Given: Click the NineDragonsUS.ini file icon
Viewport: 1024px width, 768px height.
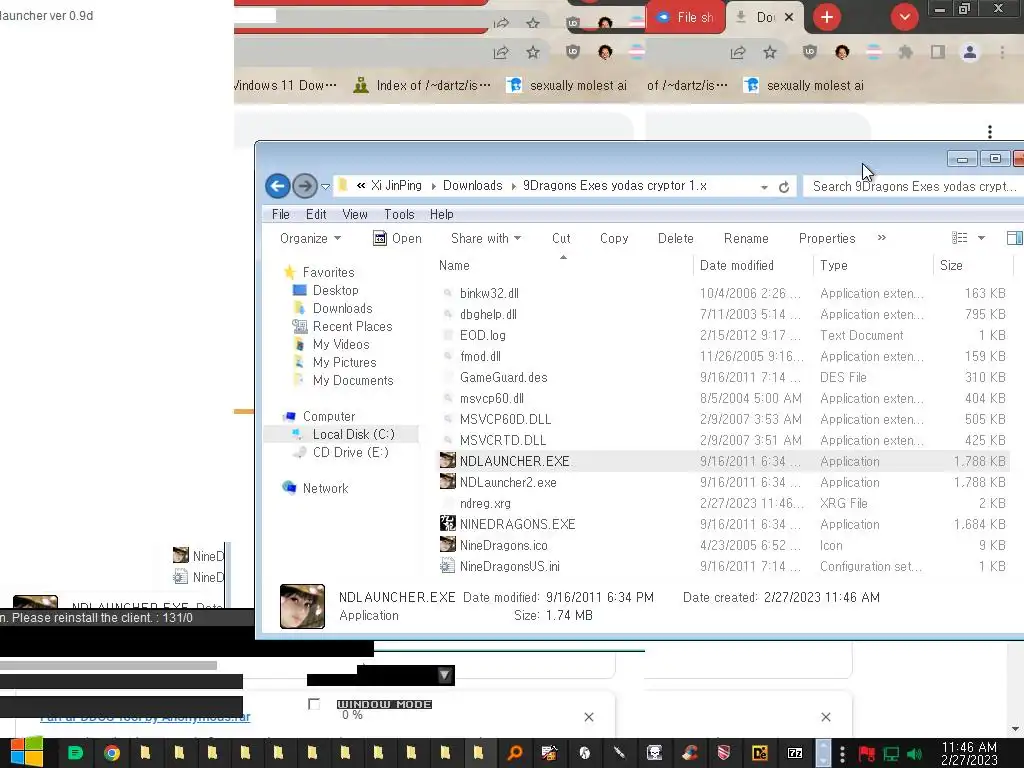Looking at the screenshot, I should tap(447, 566).
